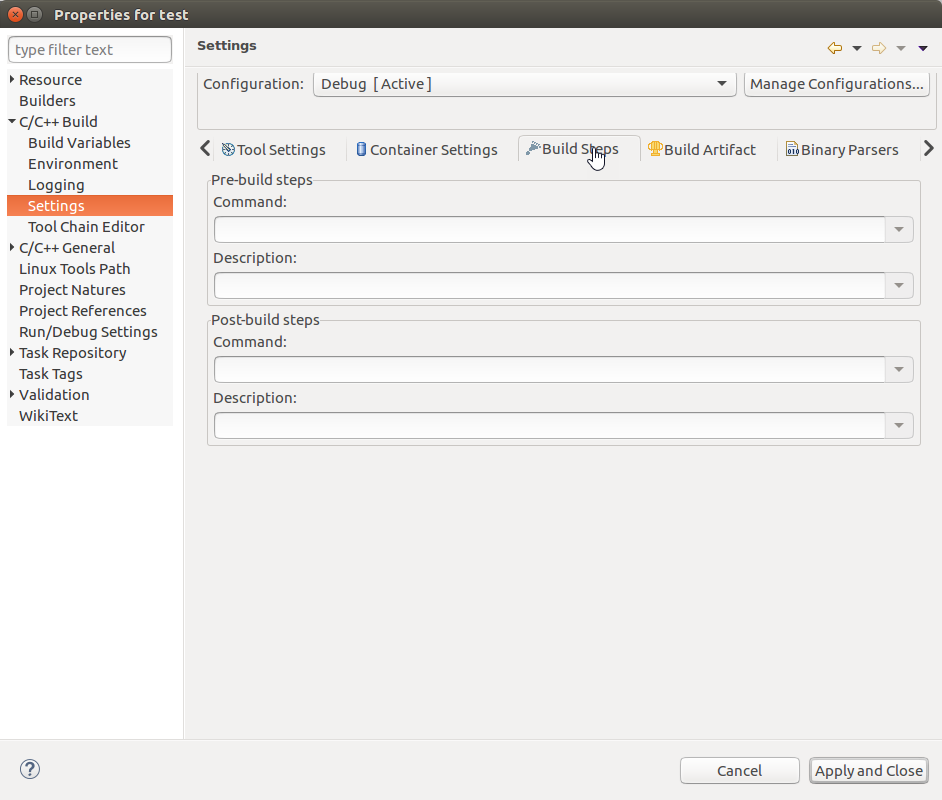
Task: Expand the Resource tree node
Action: pyautogui.click(x=11, y=79)
